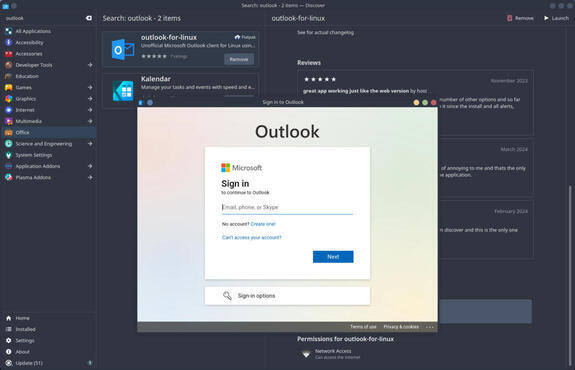
Task: Launch outlook-for-linux from the header
Action: (x=556, y=18)
